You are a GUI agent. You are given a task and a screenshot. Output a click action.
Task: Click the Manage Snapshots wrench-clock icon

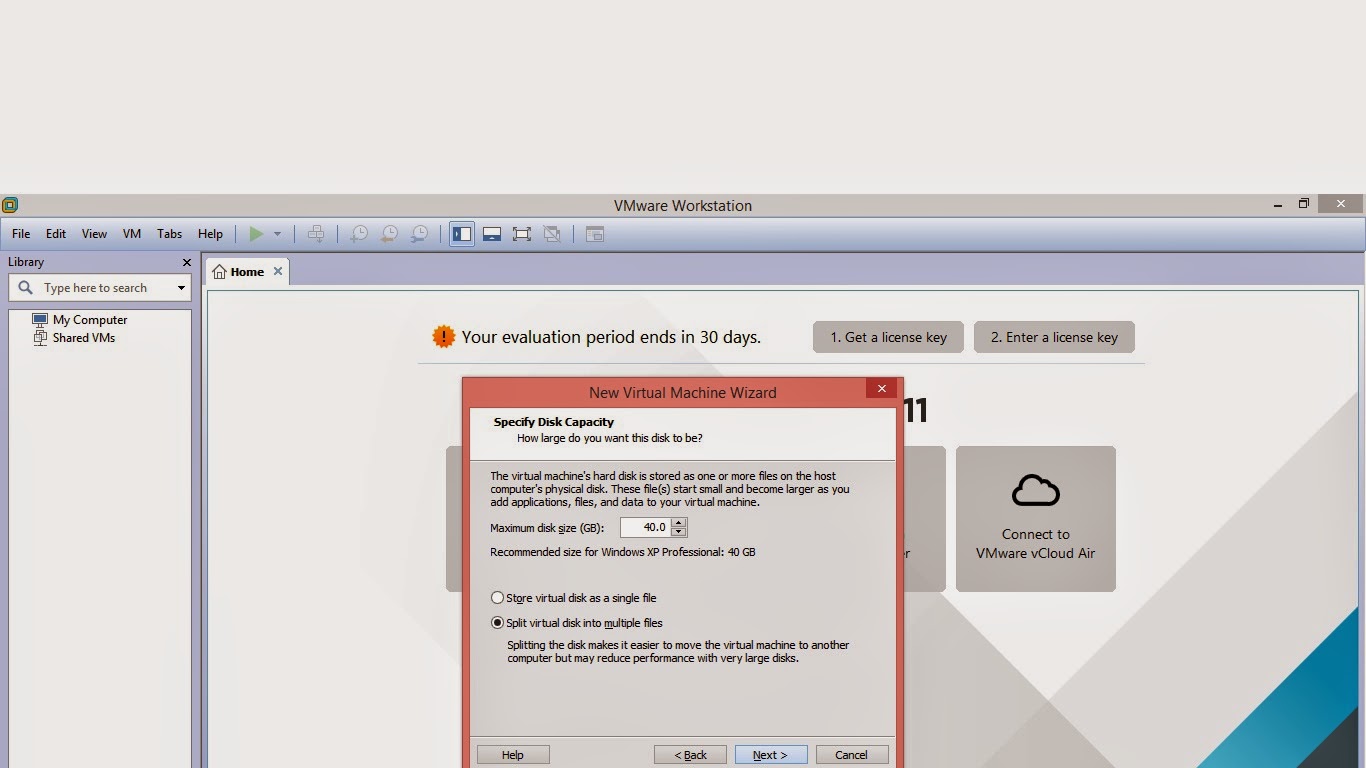(x=420, y=234)
